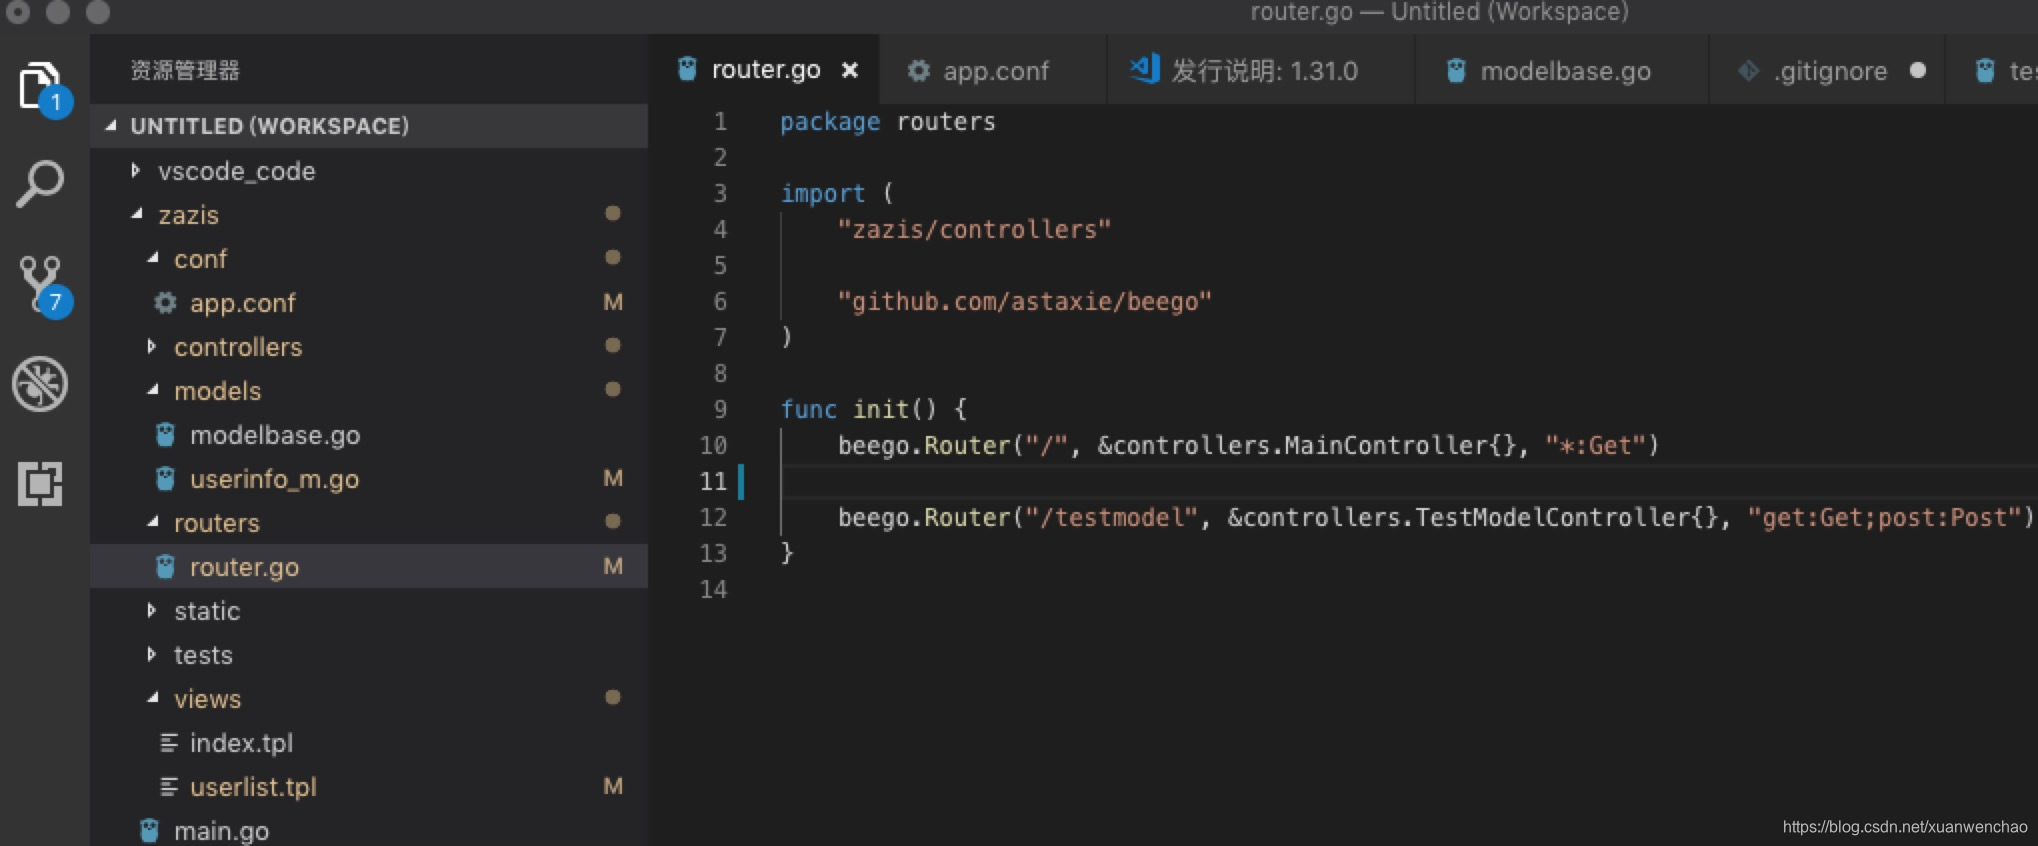Expand the tests folder
Image resolution: width=2038 pixels, height=846 pixels.
coord(151,654)
